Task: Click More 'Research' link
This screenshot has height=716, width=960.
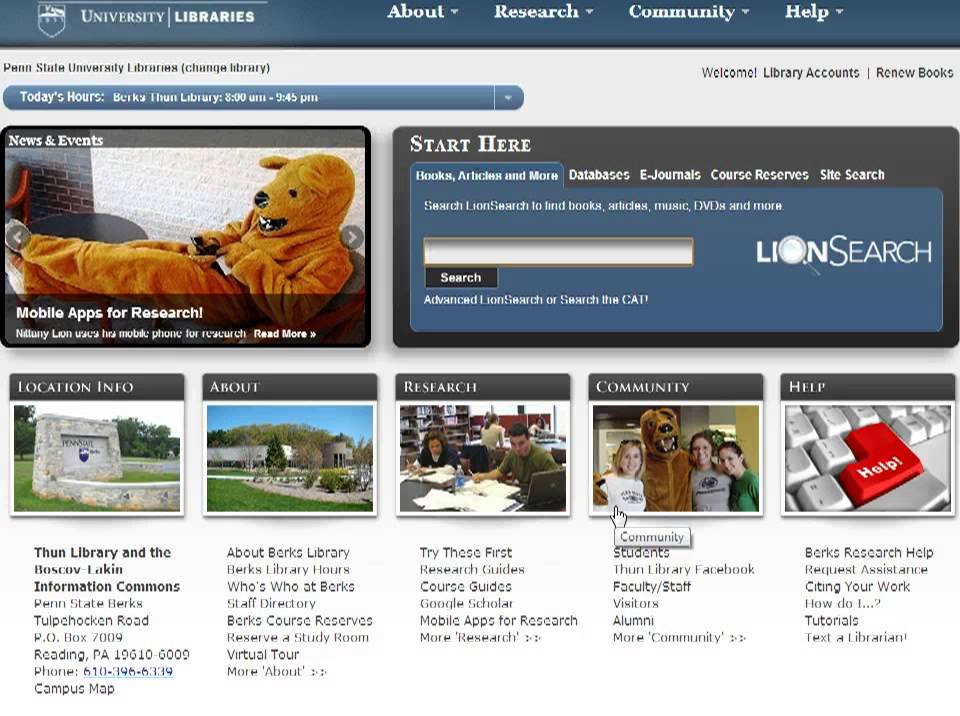Action: coord(480,638)
